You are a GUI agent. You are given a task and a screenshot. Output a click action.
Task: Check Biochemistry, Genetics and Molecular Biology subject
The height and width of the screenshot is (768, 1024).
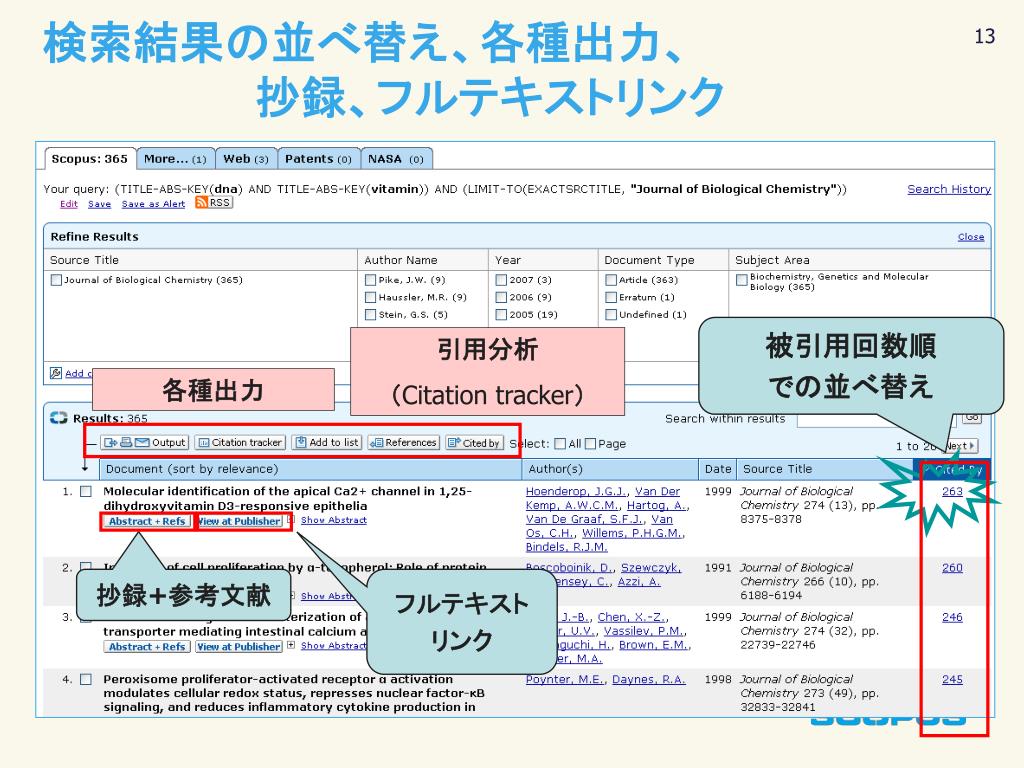(x=741, y=280)
